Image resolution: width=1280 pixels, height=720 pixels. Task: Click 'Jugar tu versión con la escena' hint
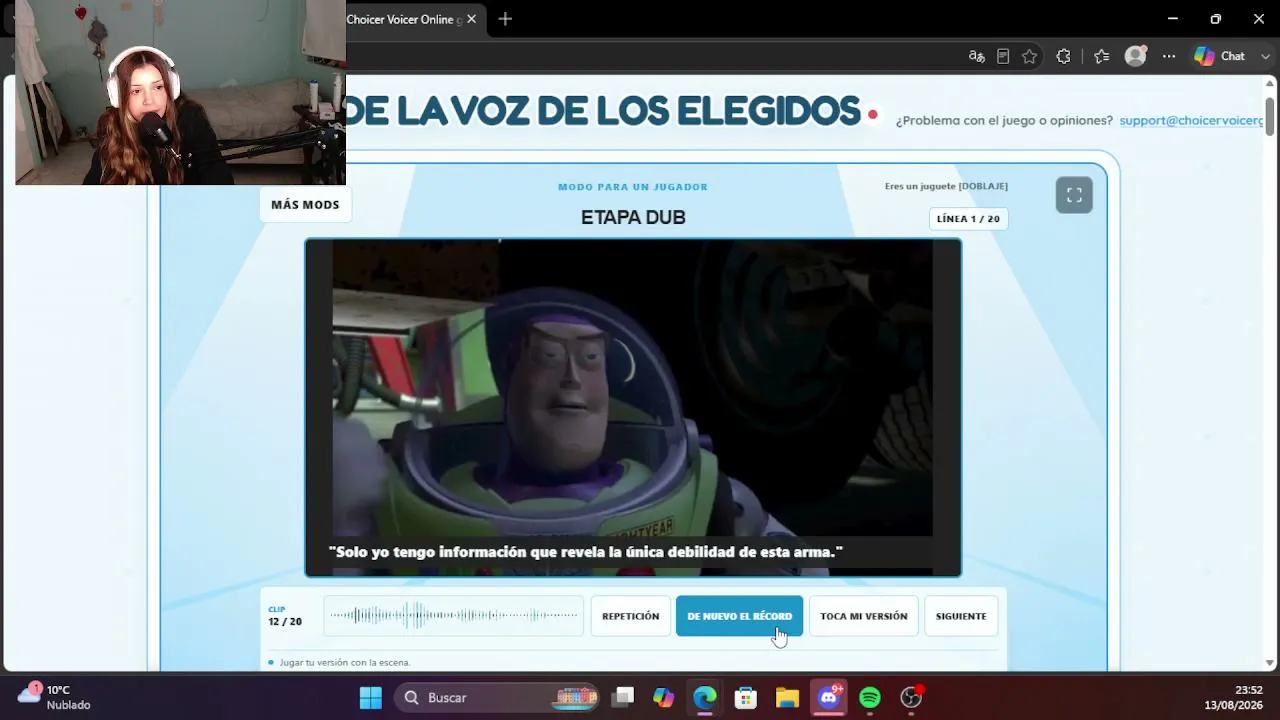(345, 662)
